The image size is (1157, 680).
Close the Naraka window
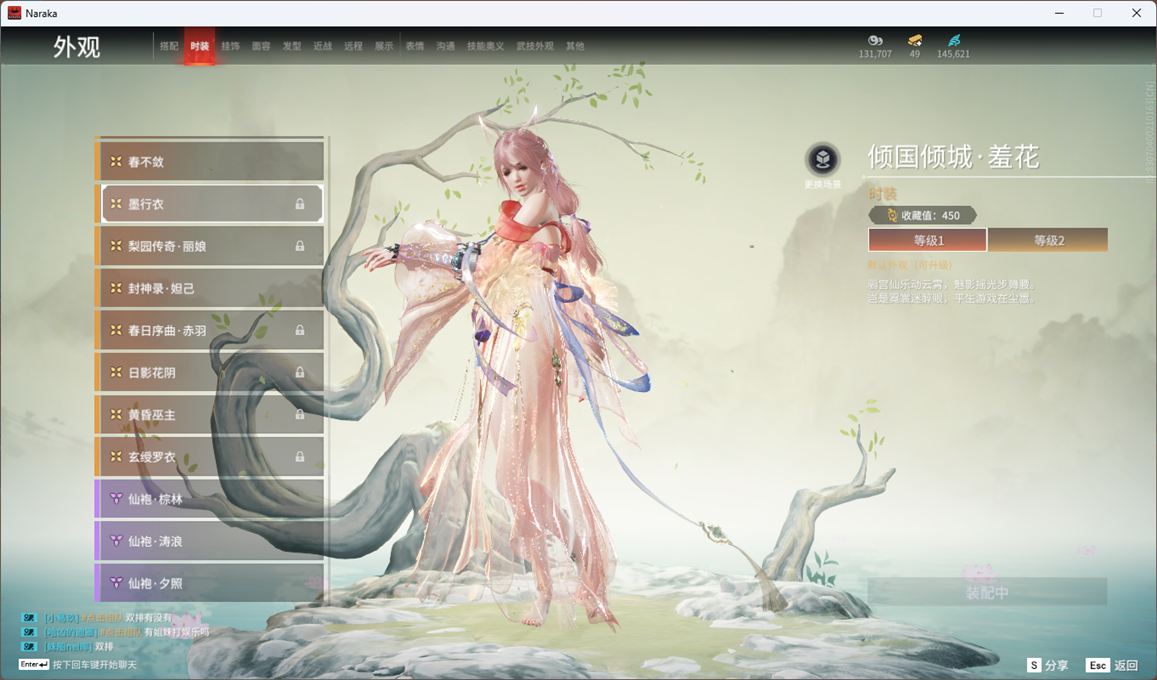click(1136, 13)
